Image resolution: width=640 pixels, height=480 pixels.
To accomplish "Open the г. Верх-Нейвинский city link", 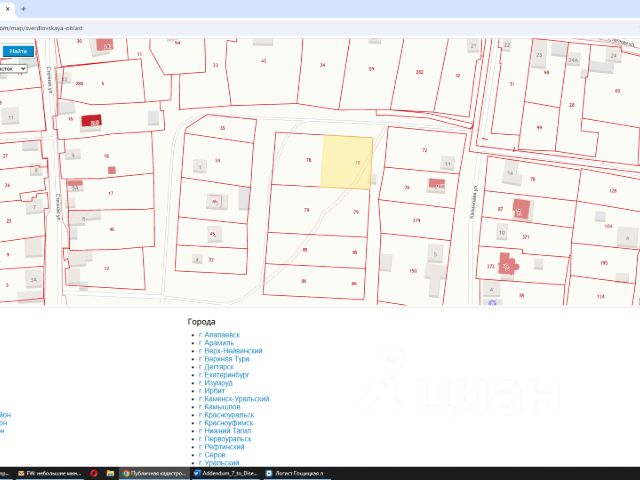I will point(231,351).
